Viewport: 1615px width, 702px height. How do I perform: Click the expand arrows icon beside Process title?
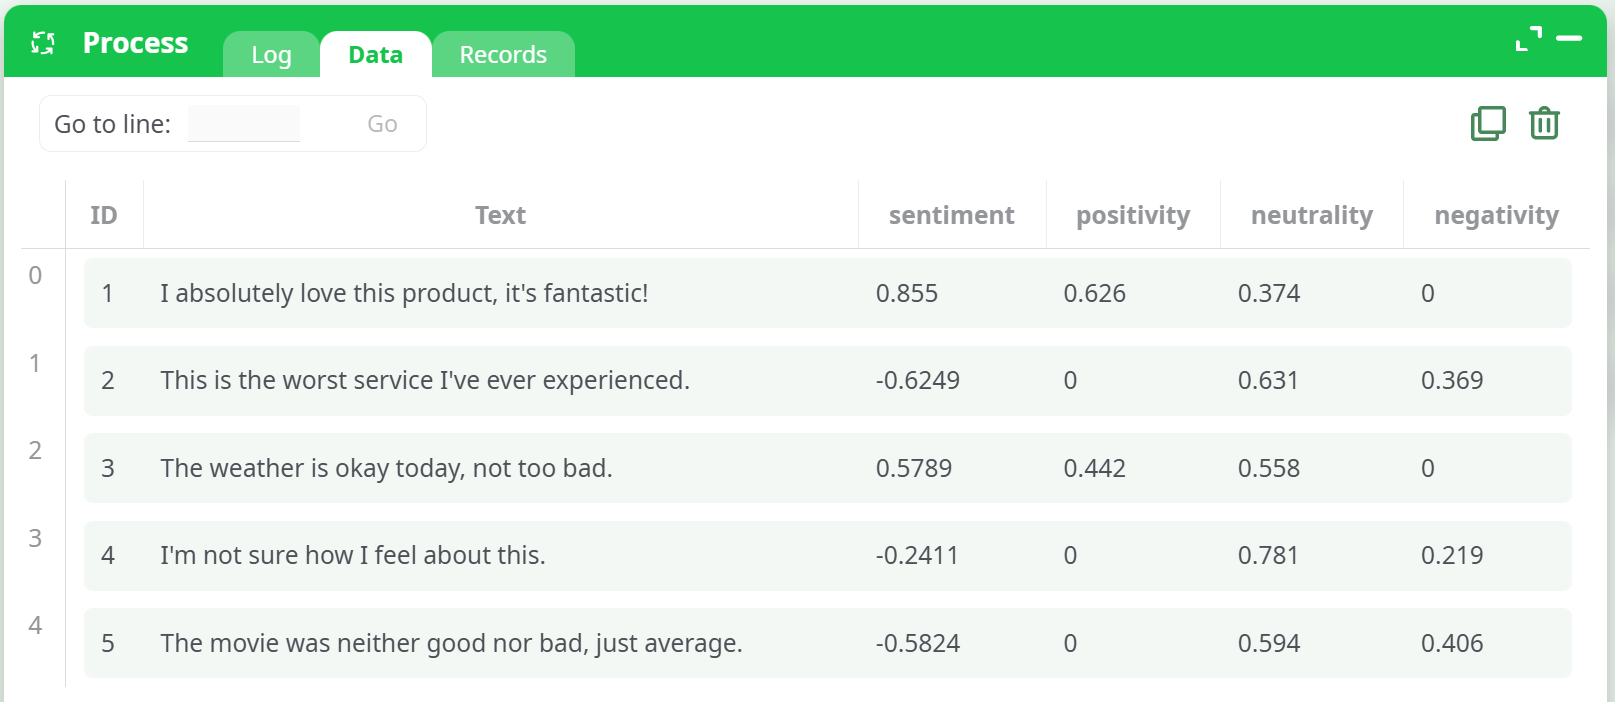[x=41, y=42]
